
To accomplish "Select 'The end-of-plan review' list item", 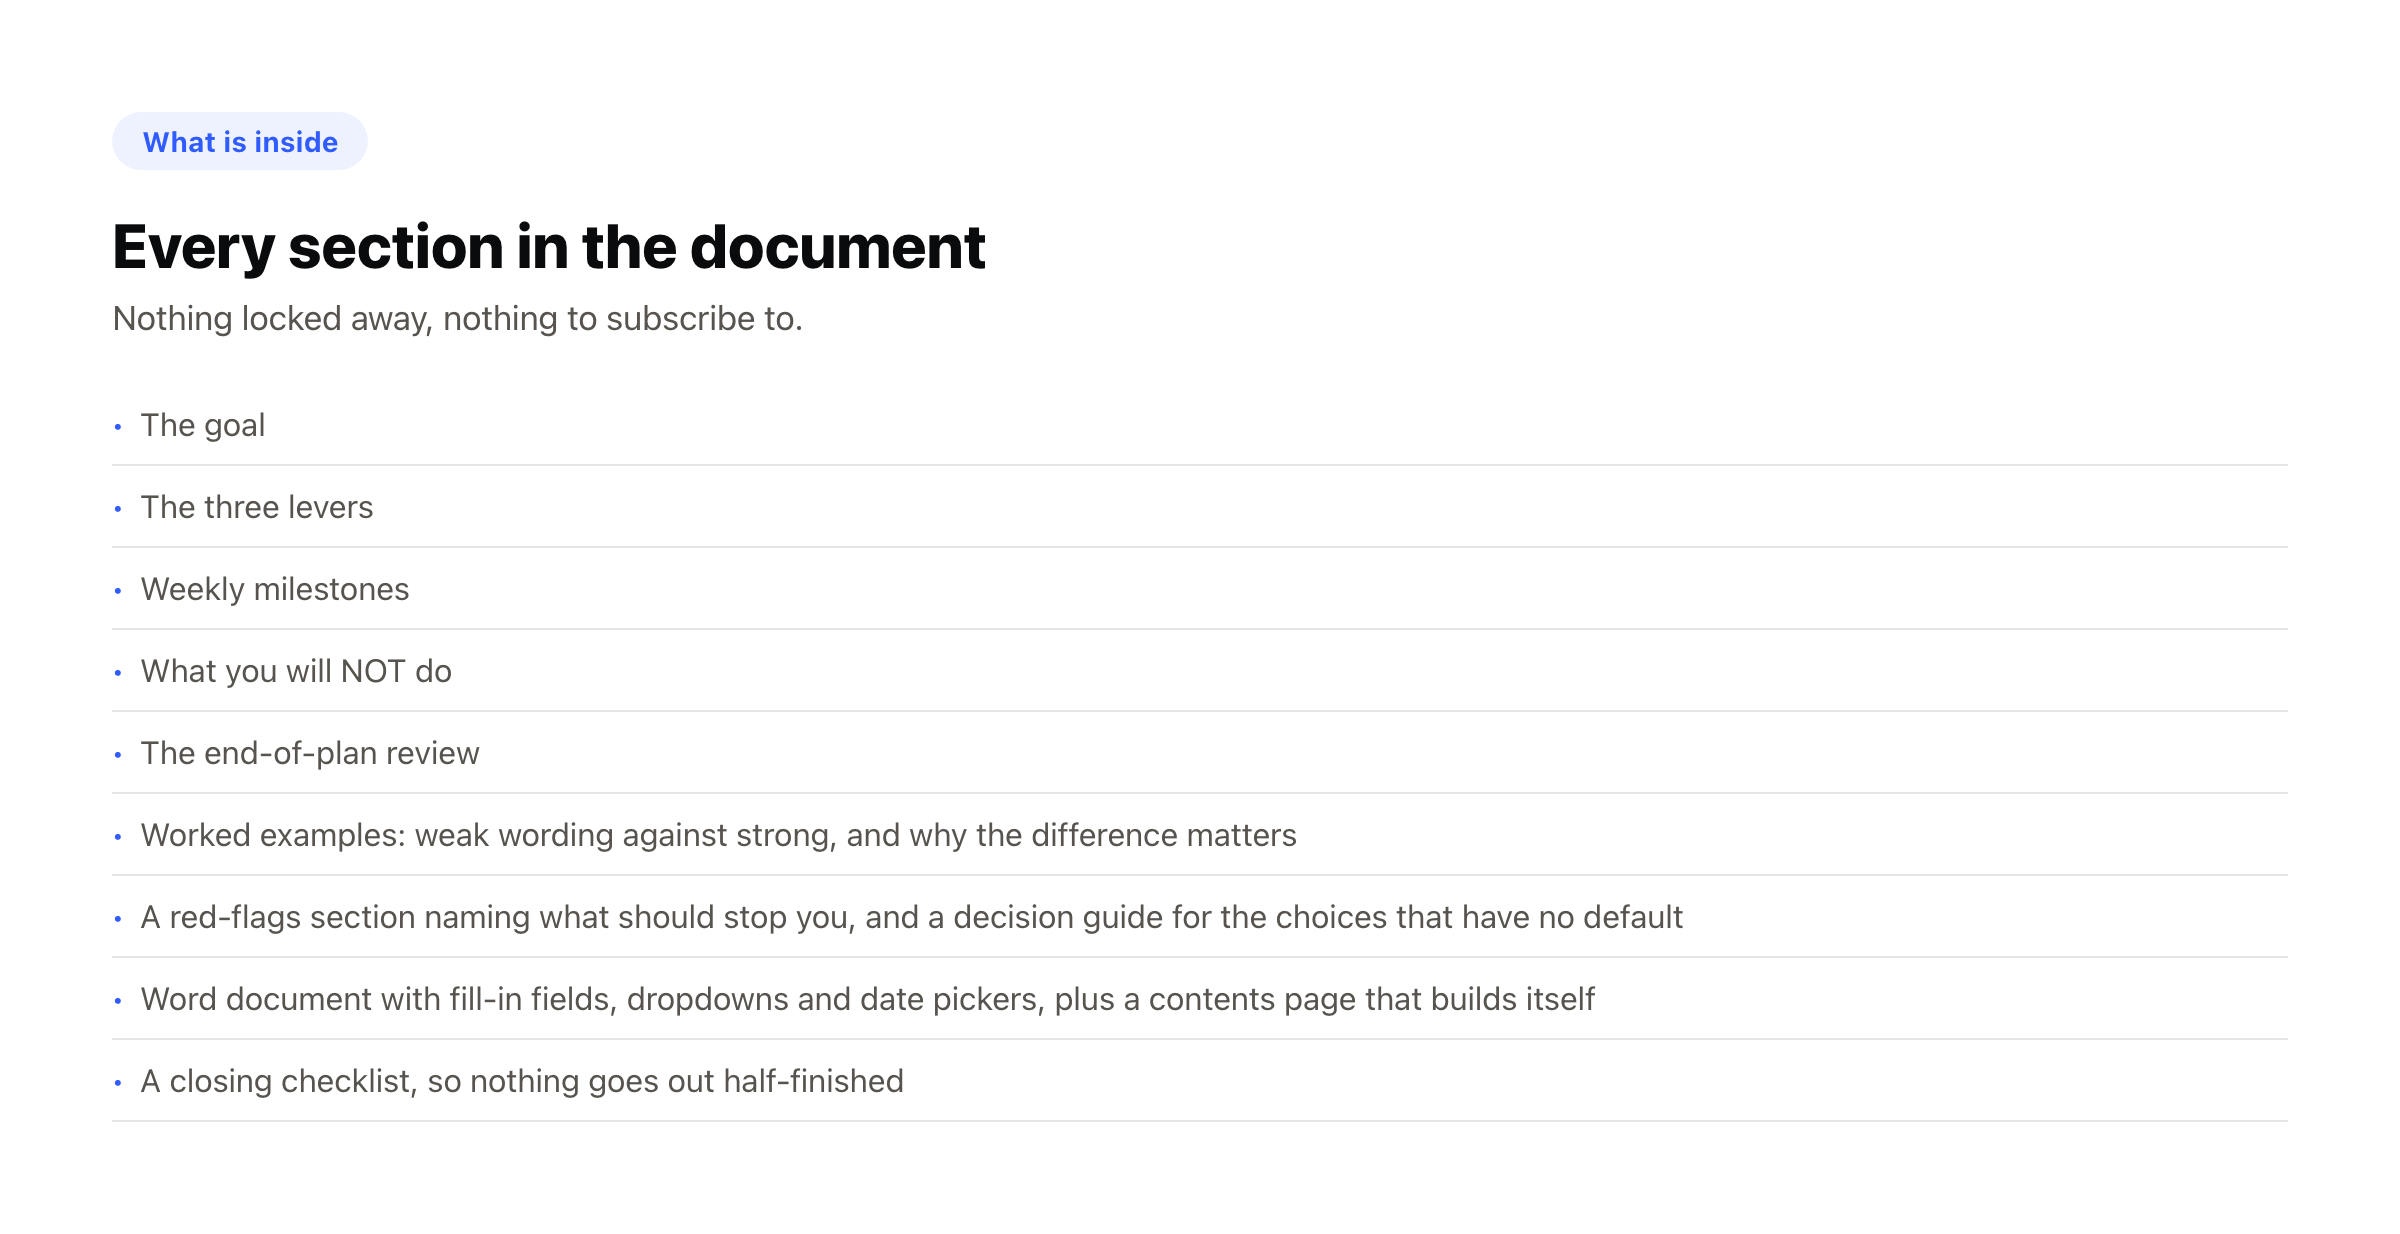I will pos(1200,753).
